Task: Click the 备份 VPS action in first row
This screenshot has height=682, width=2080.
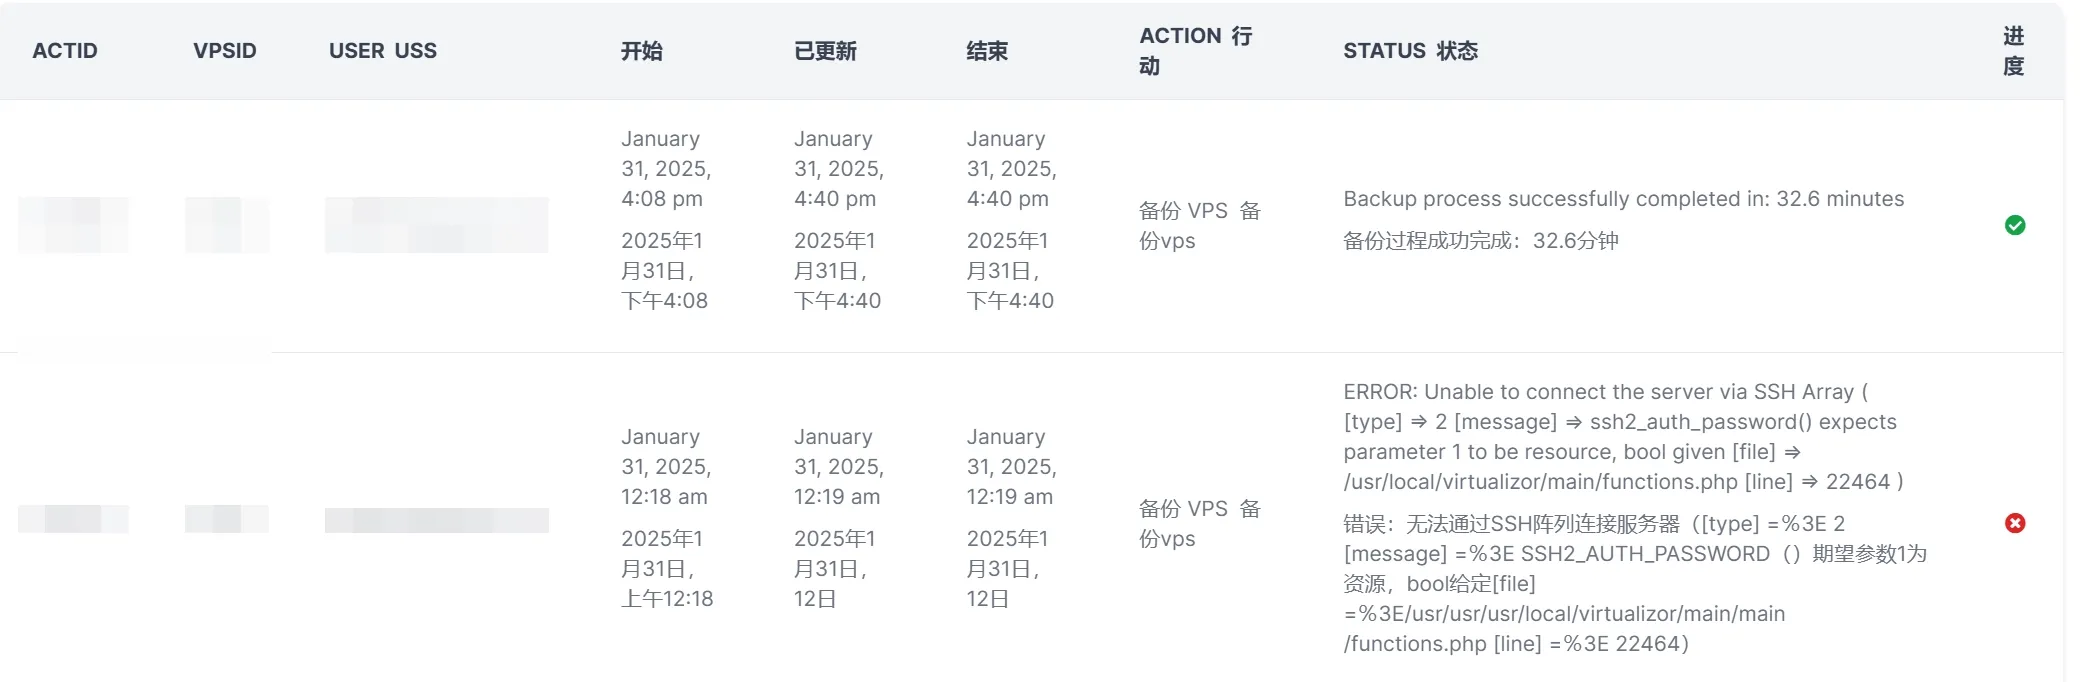Action: coord(1200,225)
